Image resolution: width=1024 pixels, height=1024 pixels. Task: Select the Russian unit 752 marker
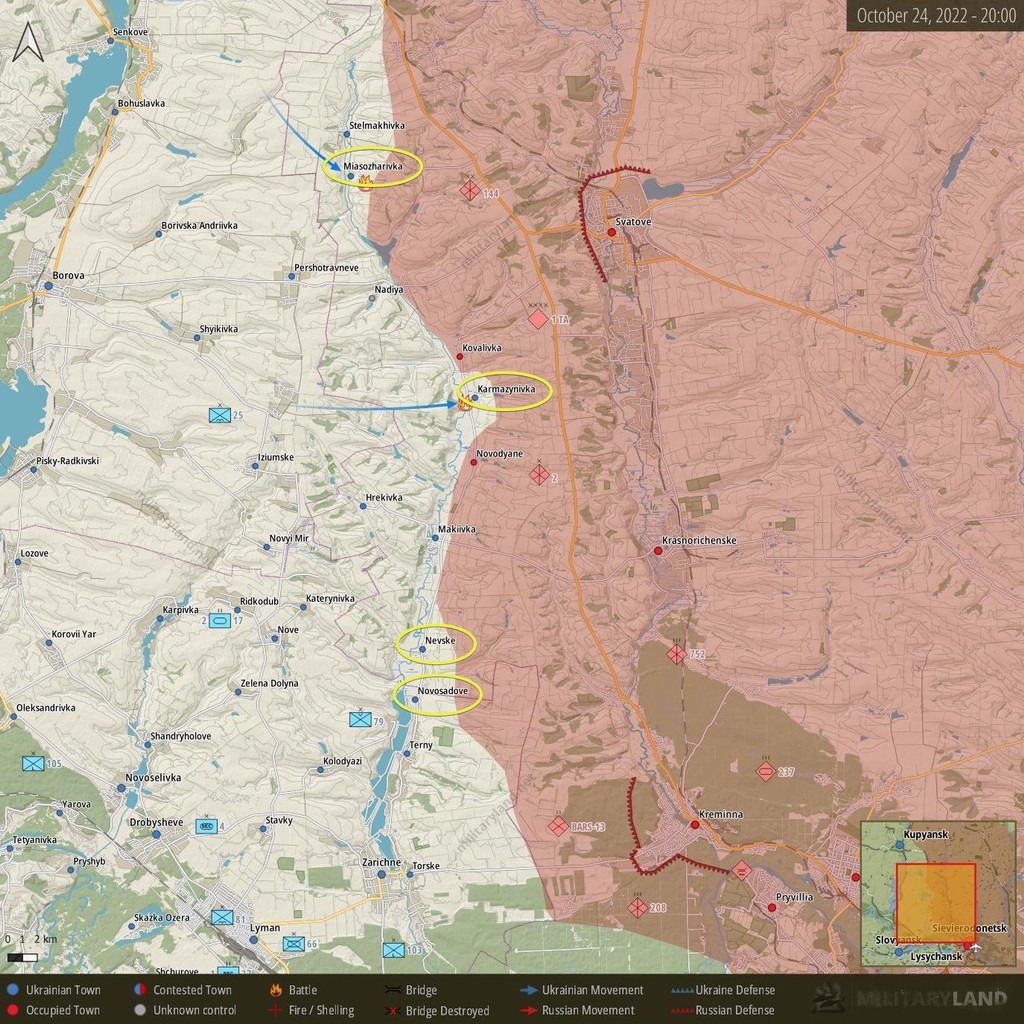click(x=677, y=653)
